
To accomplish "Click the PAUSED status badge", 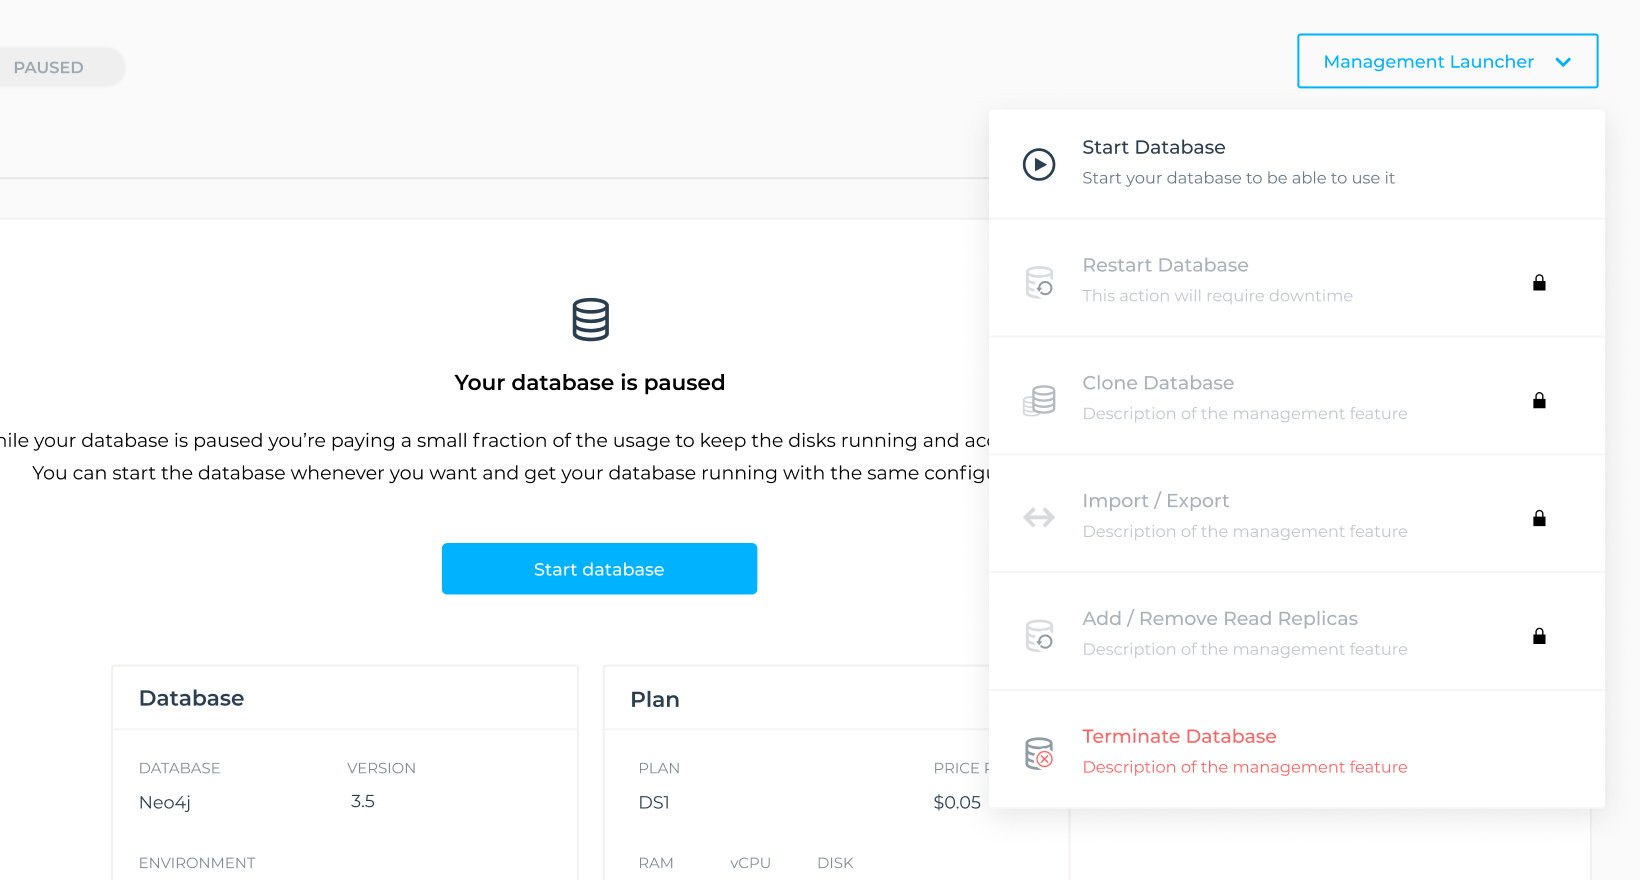I will click(x=49, y=68).
